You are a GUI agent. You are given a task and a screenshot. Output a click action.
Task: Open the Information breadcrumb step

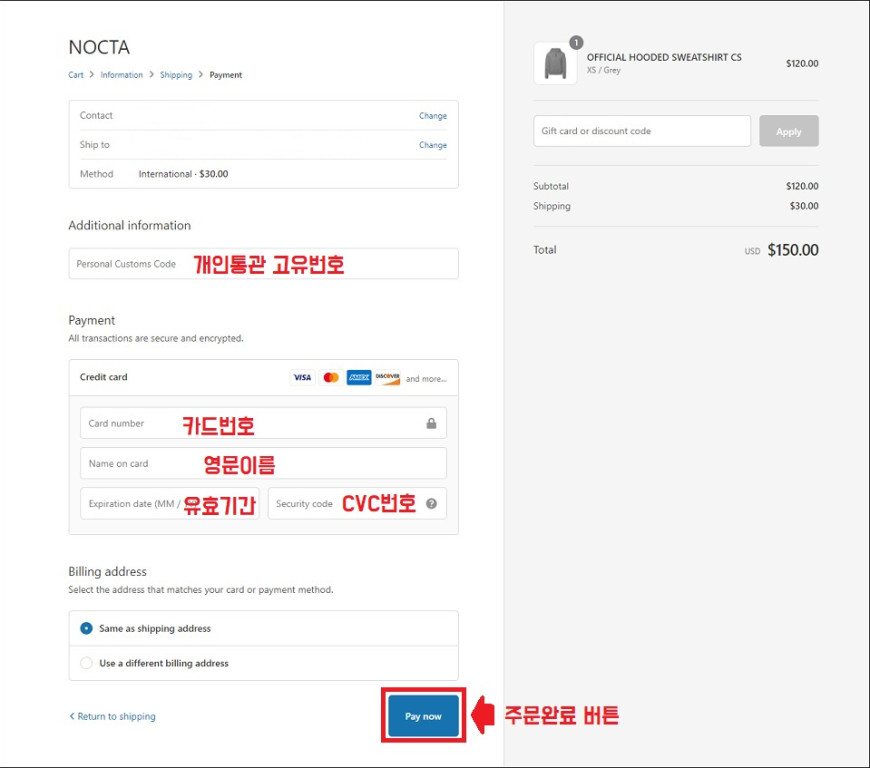pos(122,75)
